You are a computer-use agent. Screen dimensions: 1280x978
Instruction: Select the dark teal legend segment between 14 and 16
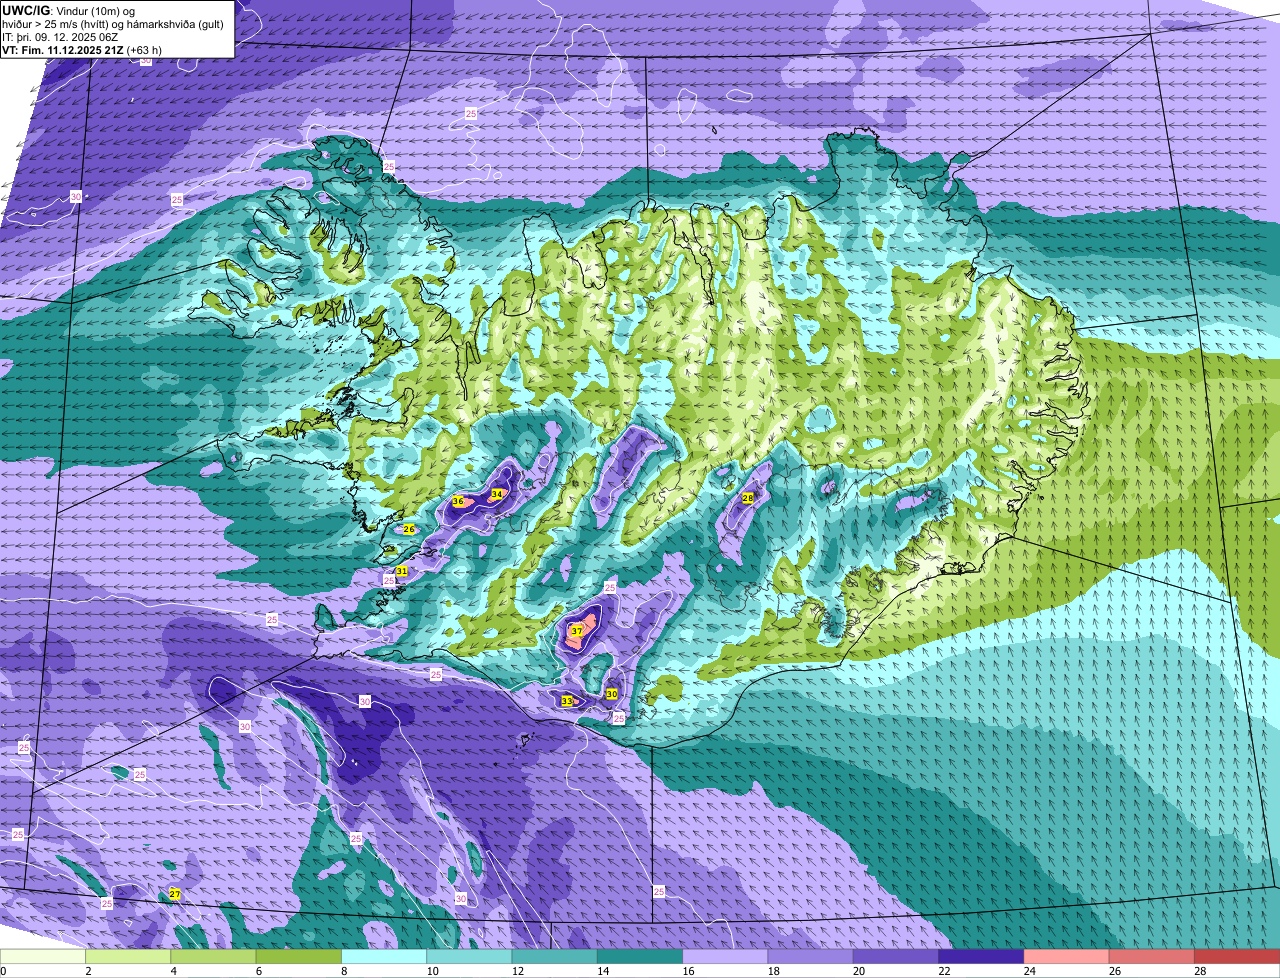coord(640,956)
